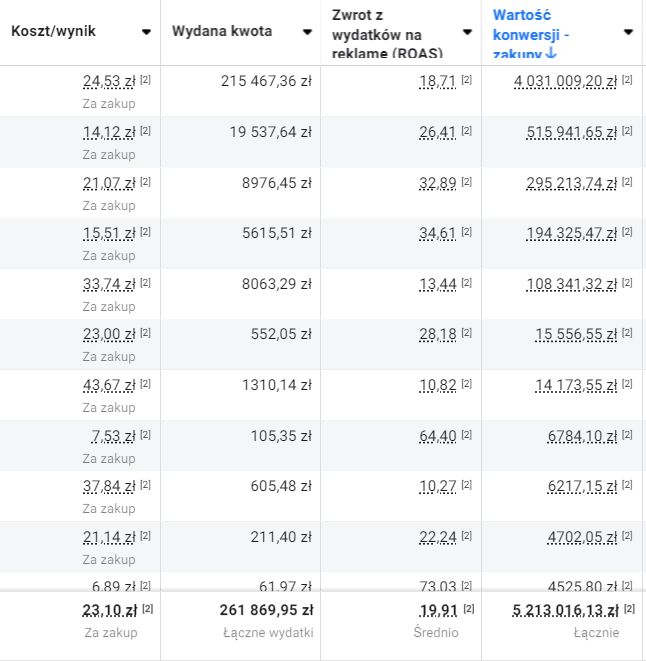The image size is (646, 661).
Task: Click the footnote marker beside total 5 213 016,13 zł
Action: coord(627,609)
